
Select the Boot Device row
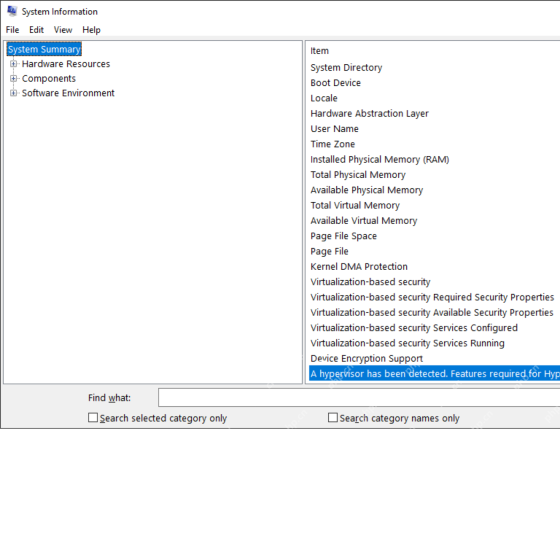(434, 83)
